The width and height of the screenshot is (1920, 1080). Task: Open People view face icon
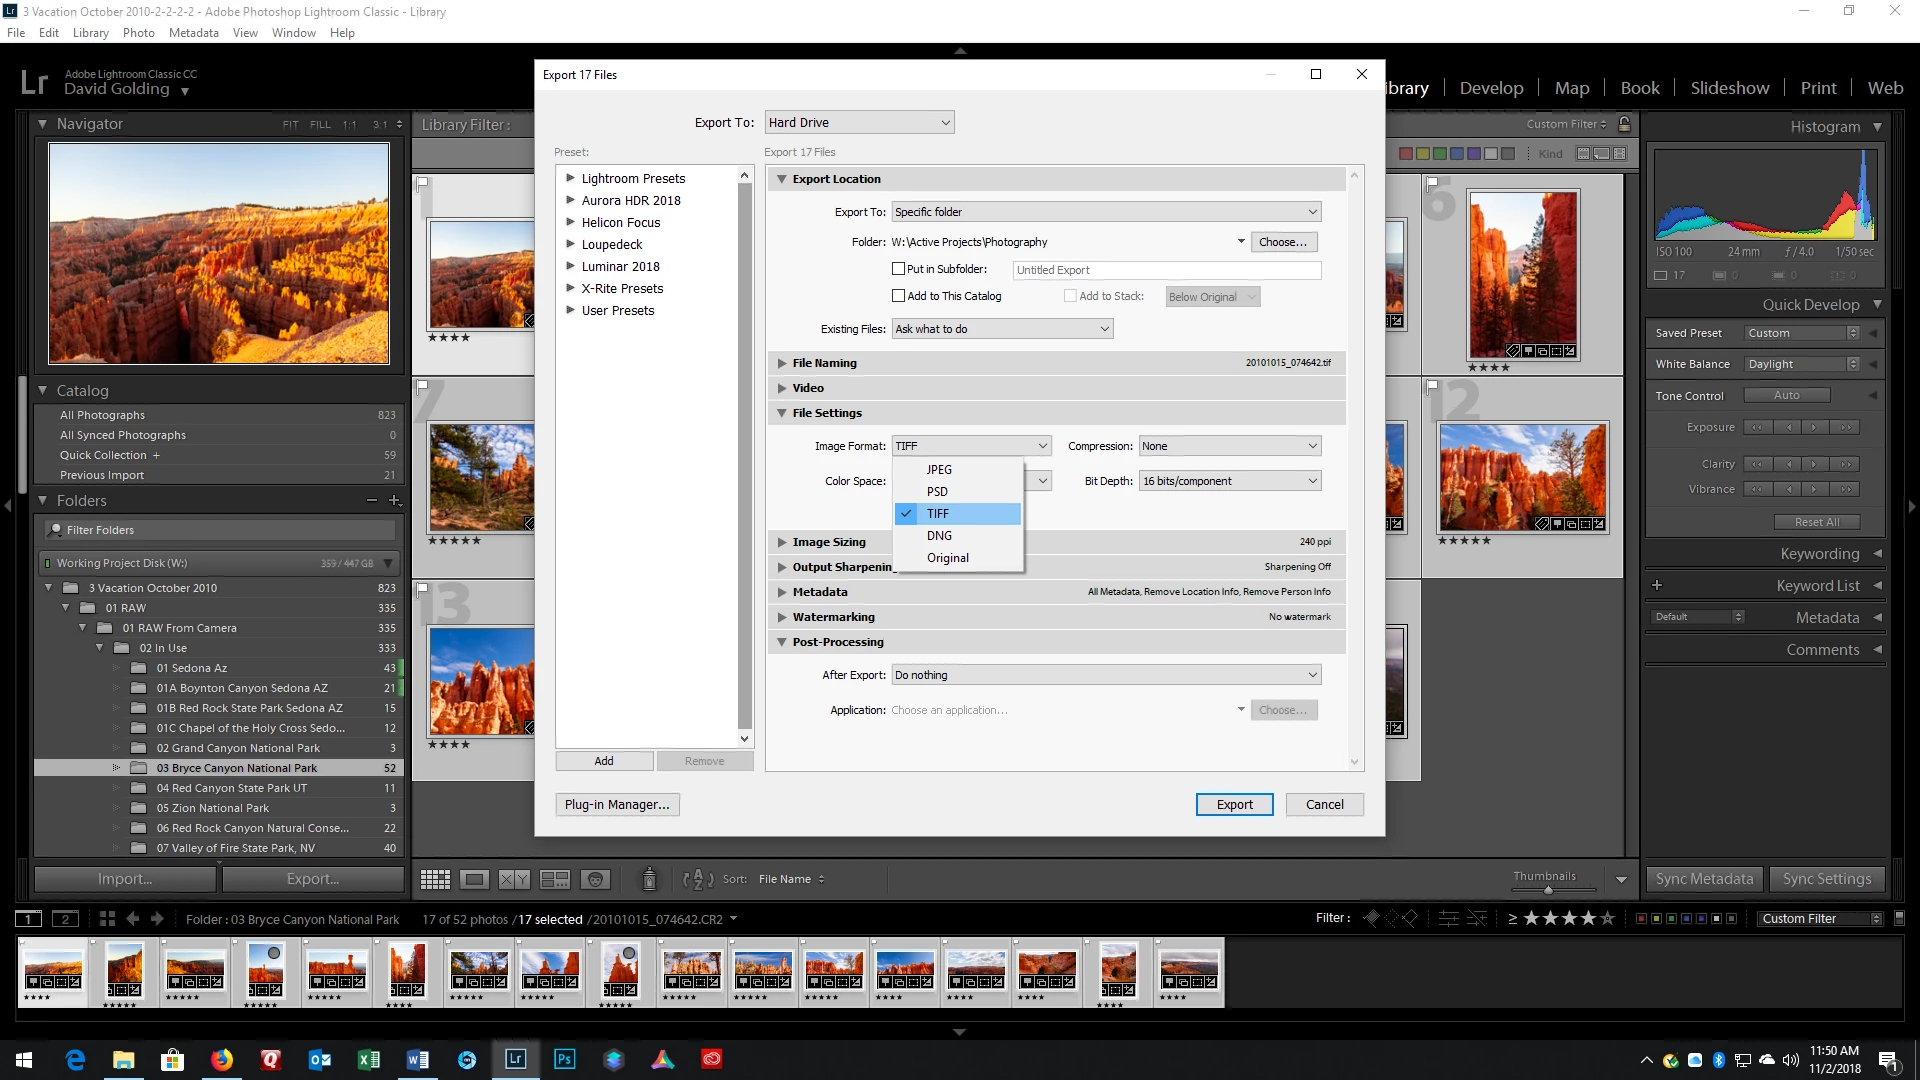595,879
